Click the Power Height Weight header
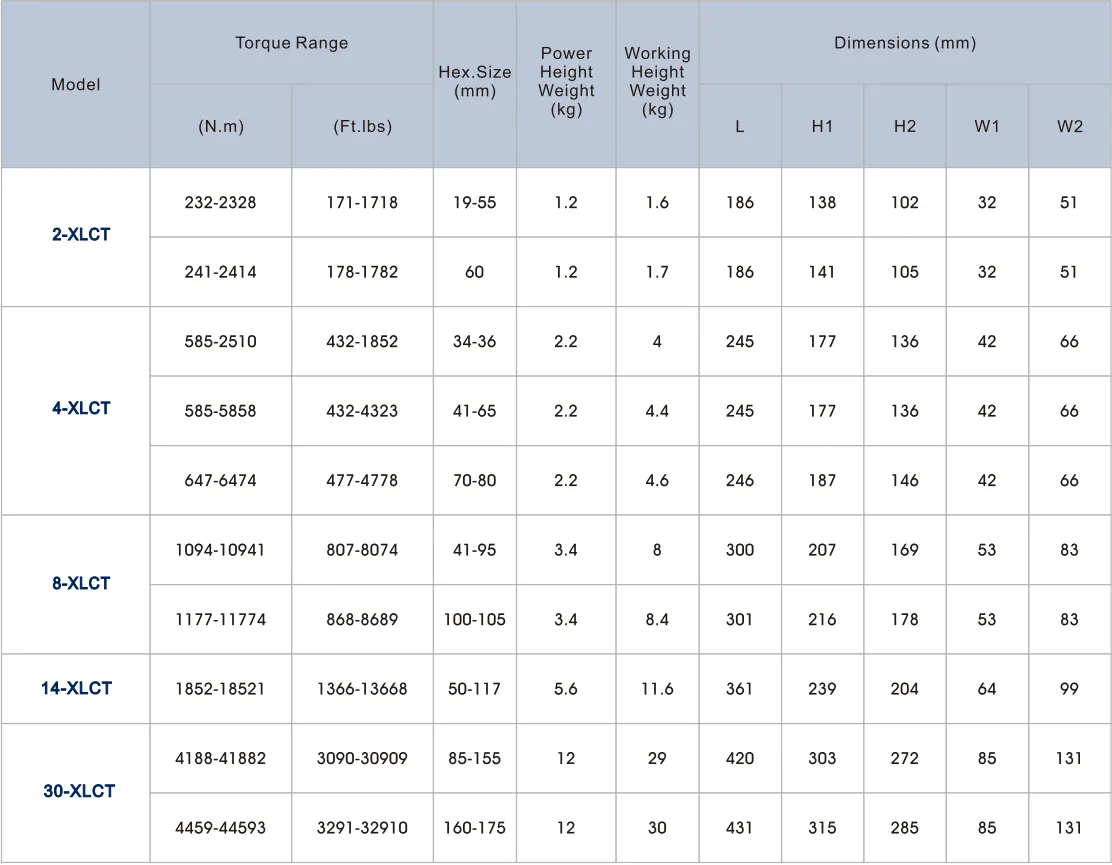The width and height of the screenshot is (1112, 865). (566, 81)
